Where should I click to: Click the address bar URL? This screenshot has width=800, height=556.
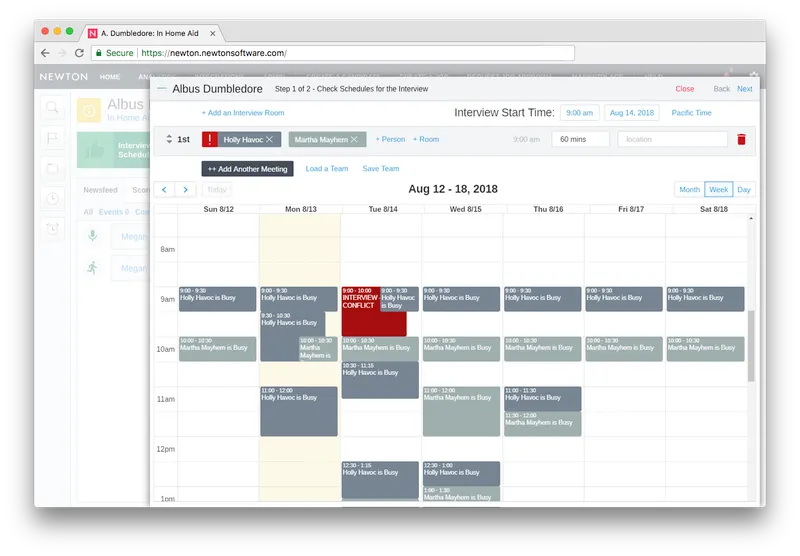(x=214, y=53)
